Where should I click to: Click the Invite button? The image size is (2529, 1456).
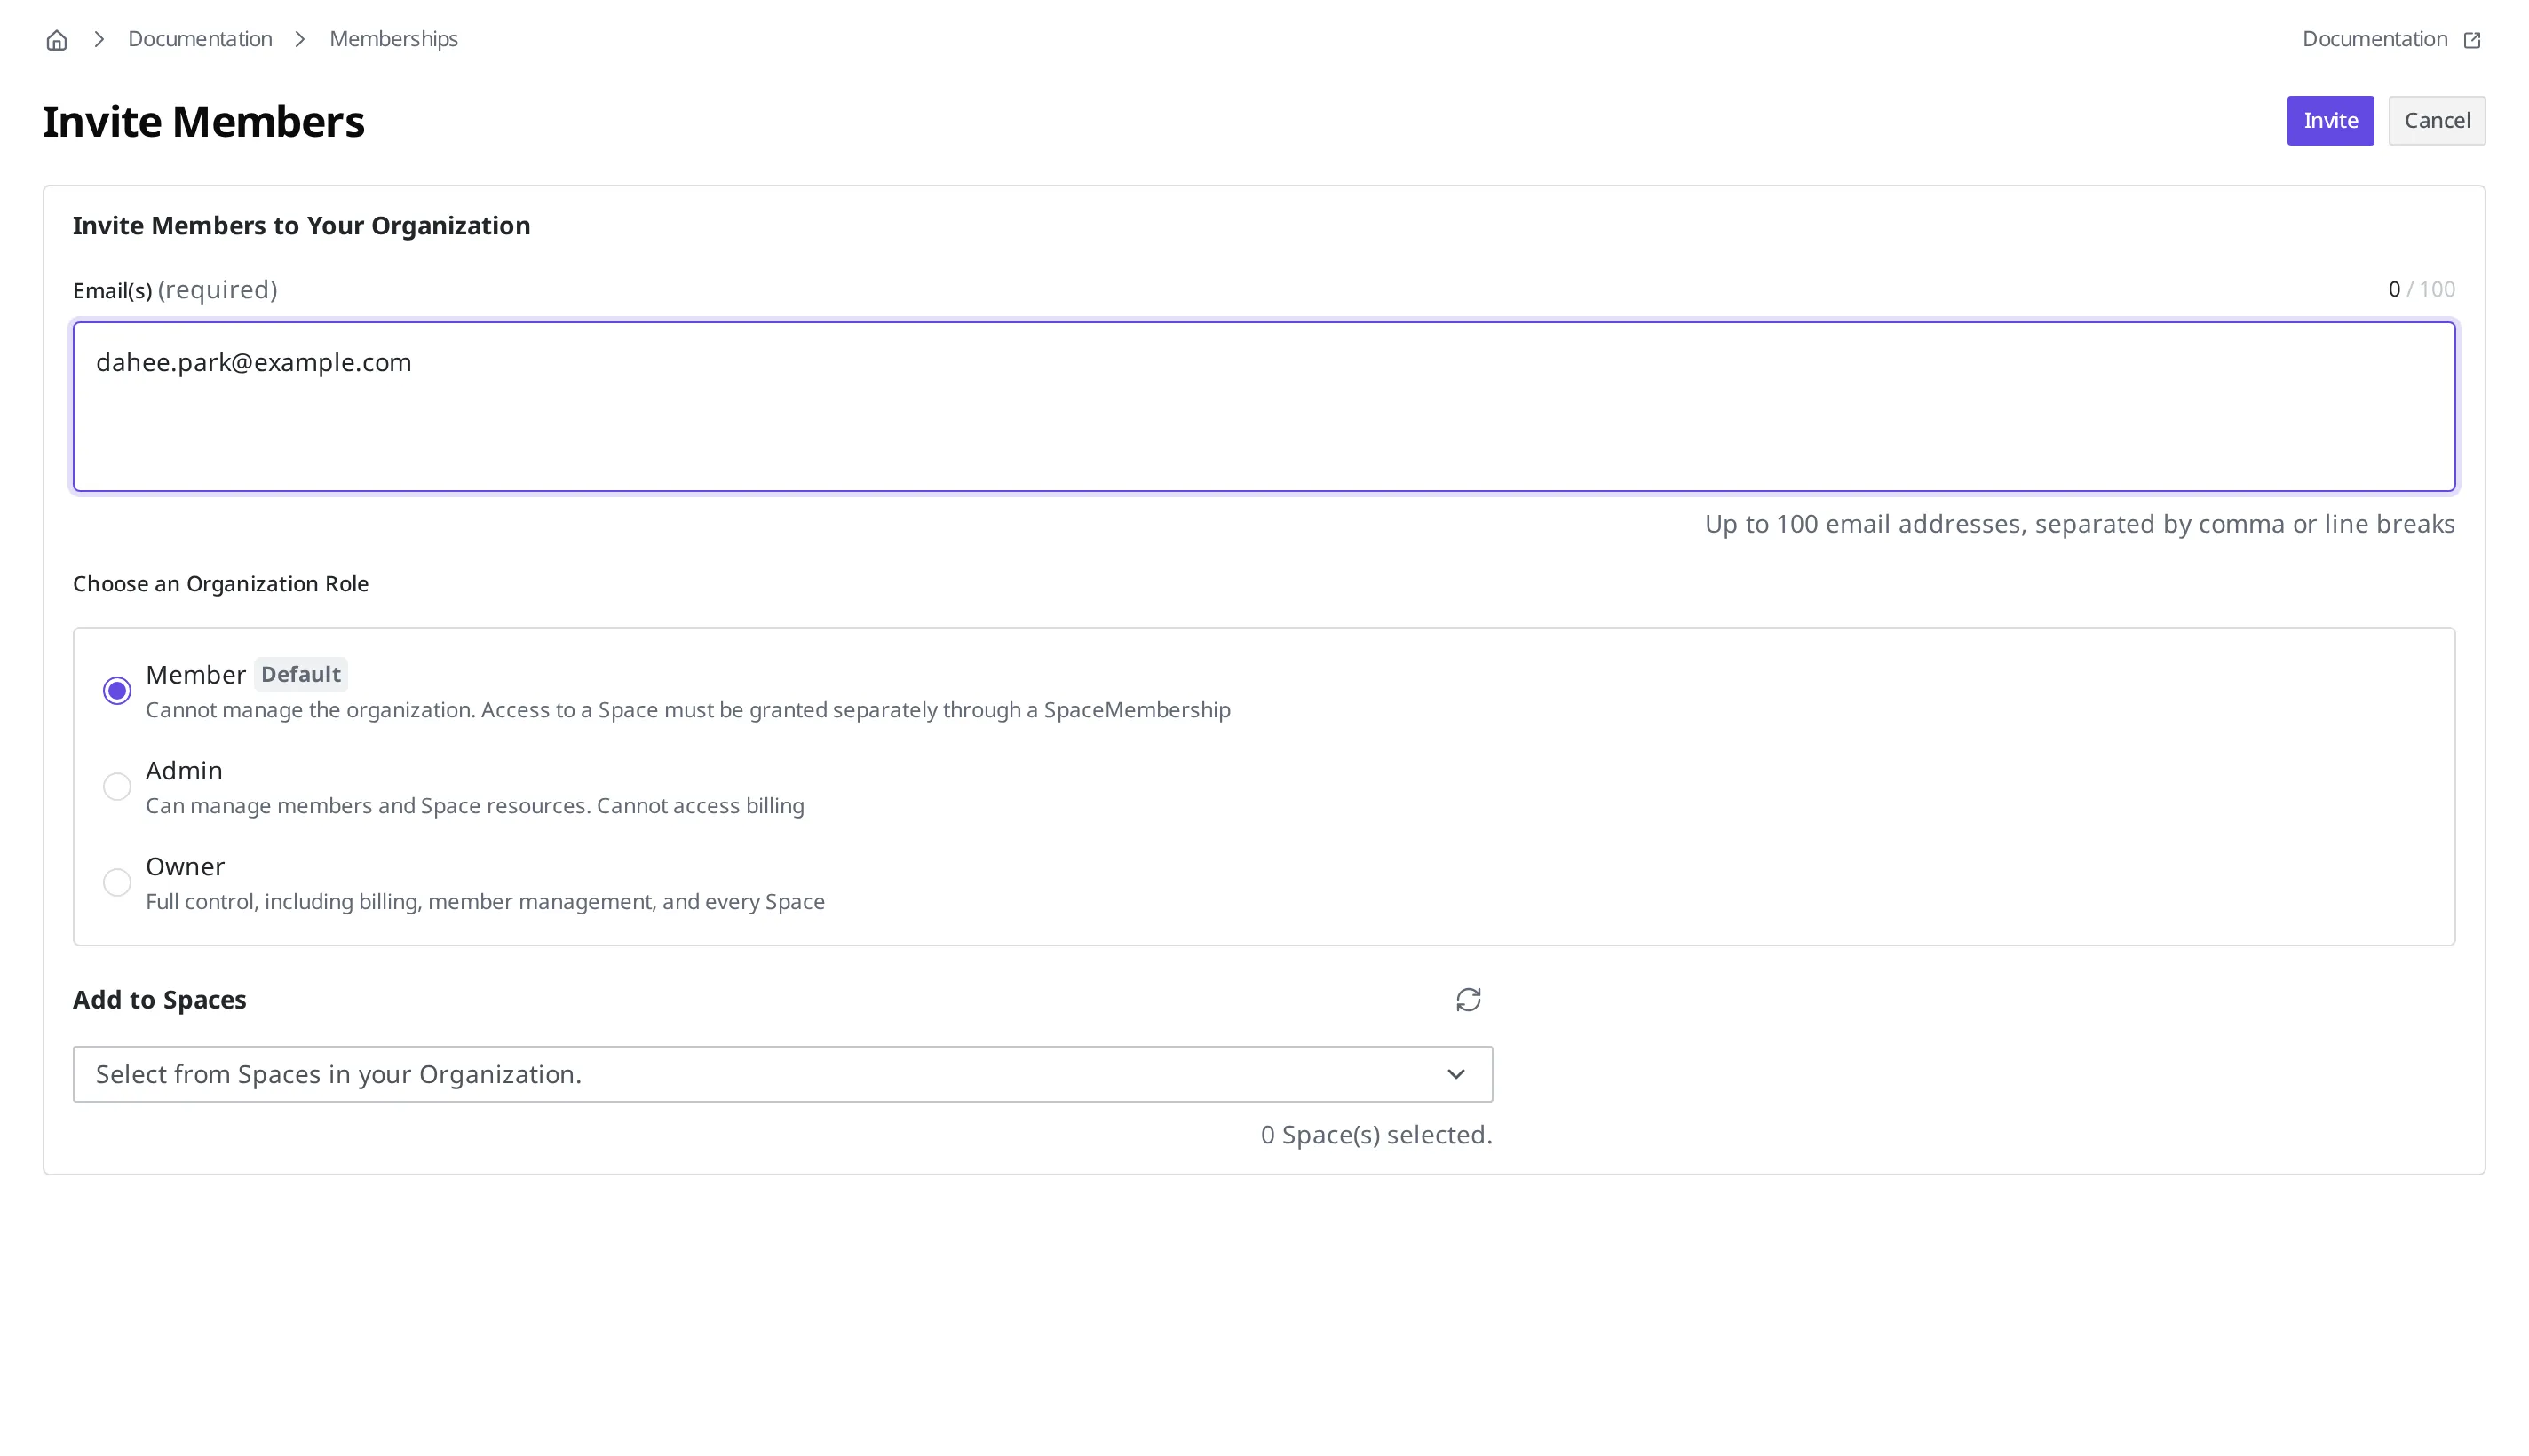tap(2329, 121)
